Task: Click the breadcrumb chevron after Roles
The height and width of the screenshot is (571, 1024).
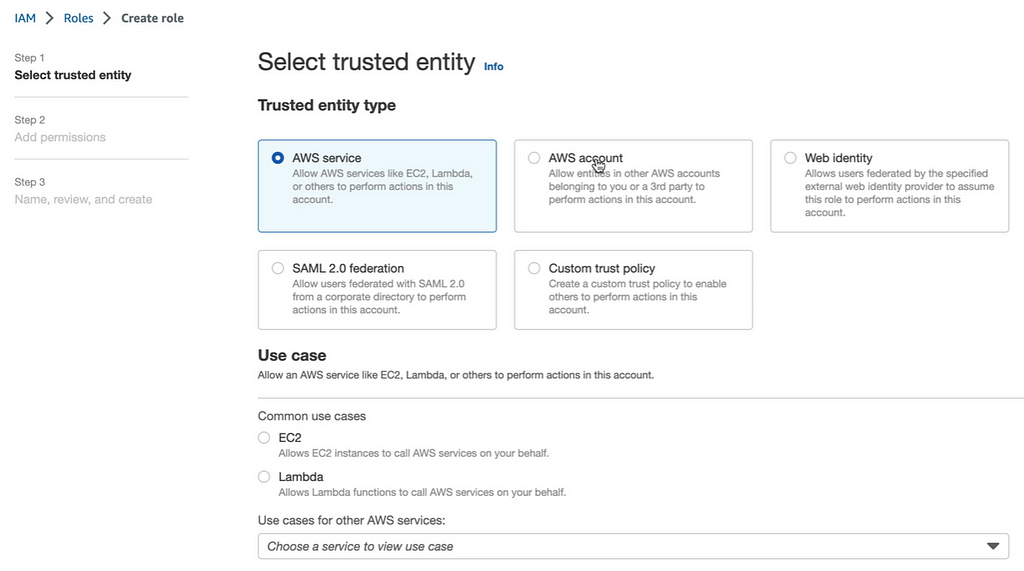Action: tap(107, 18)
